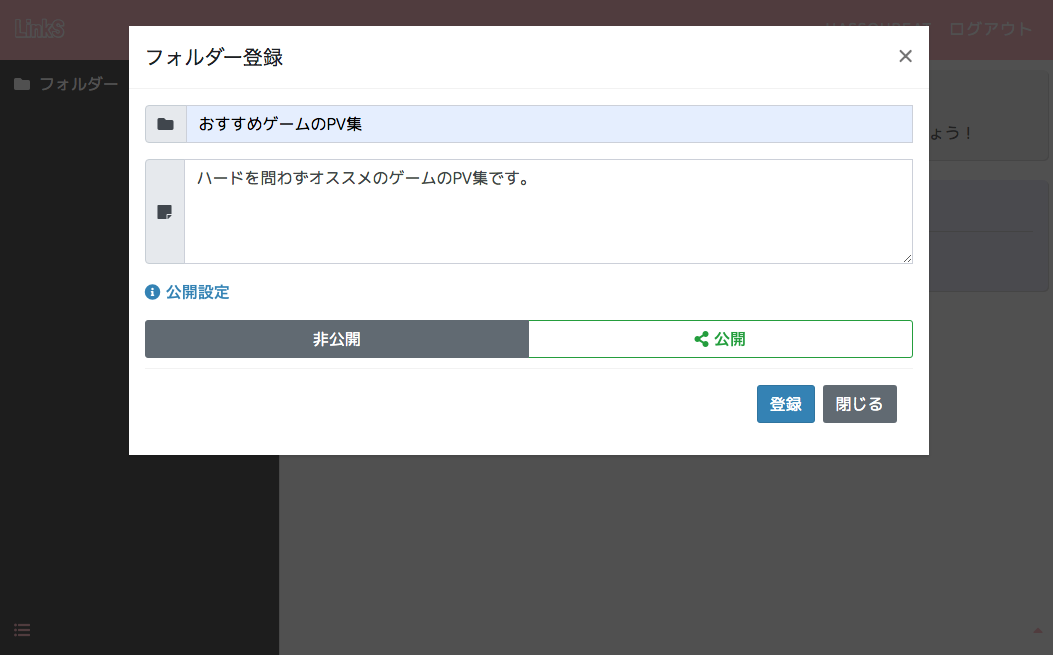Click the list icon at the bottom left
1053x655 pixels.
click(22, 630)
